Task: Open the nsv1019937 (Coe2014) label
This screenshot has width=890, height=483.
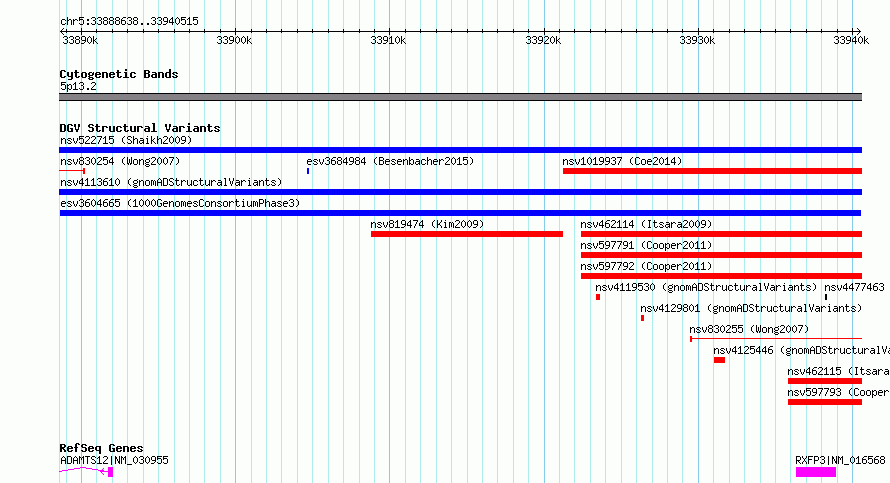Action: click(x=622, y=161)
